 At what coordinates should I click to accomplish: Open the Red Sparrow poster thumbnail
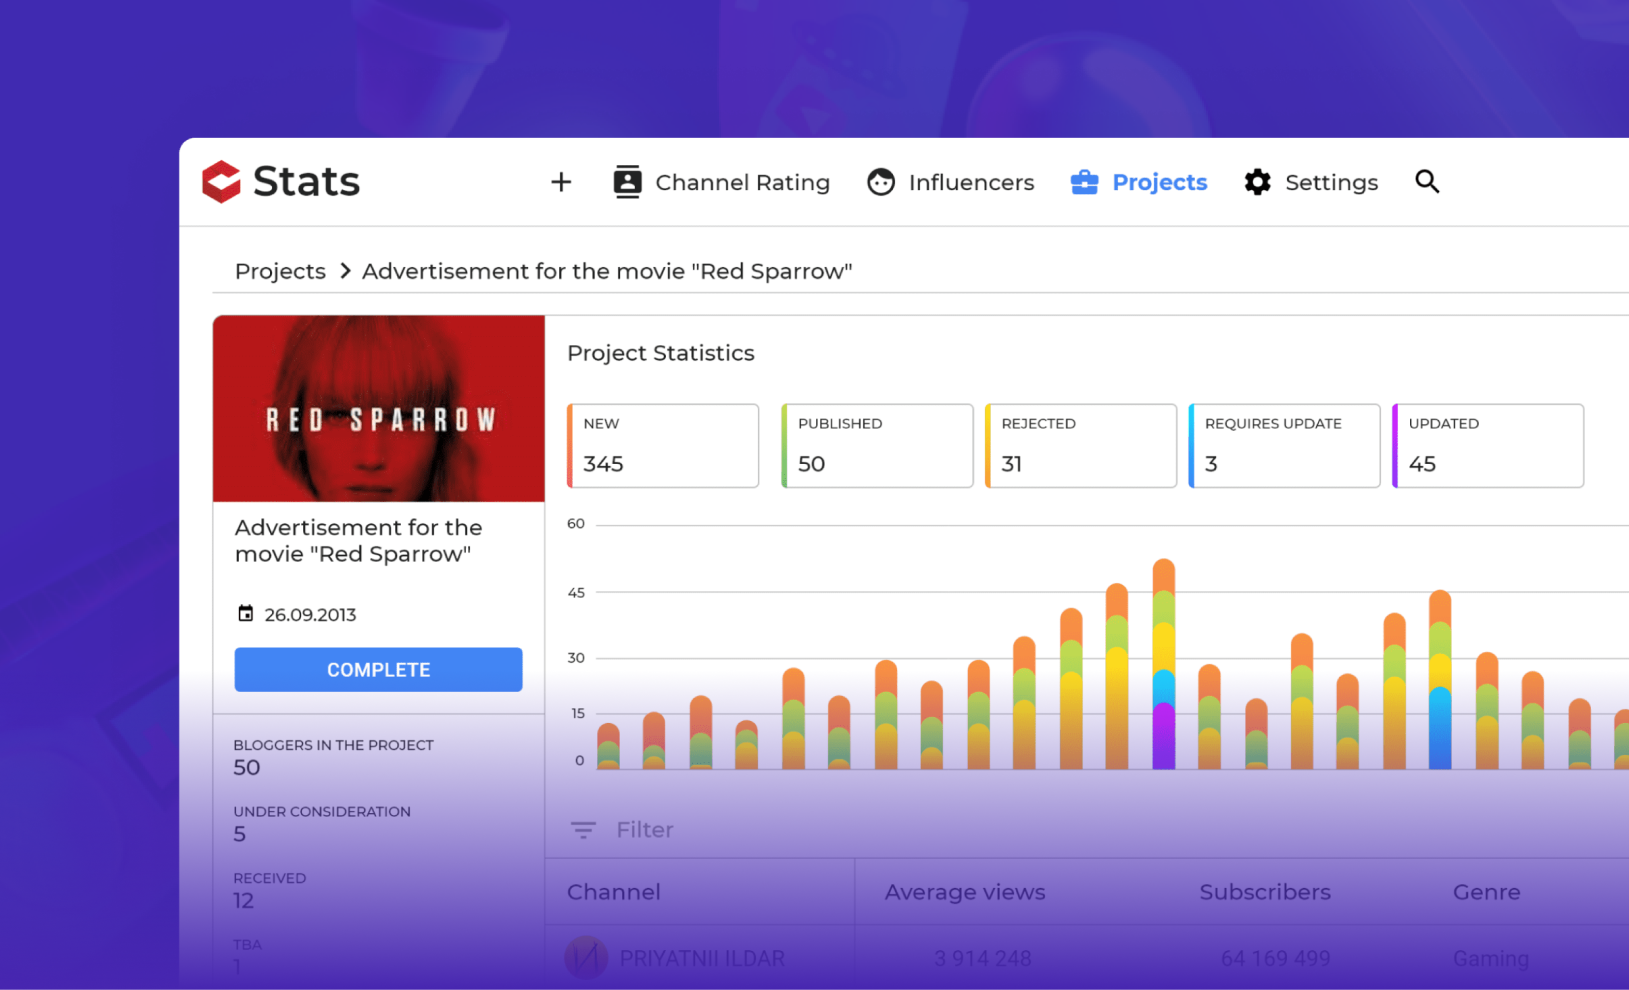click(x=379, y=408)
